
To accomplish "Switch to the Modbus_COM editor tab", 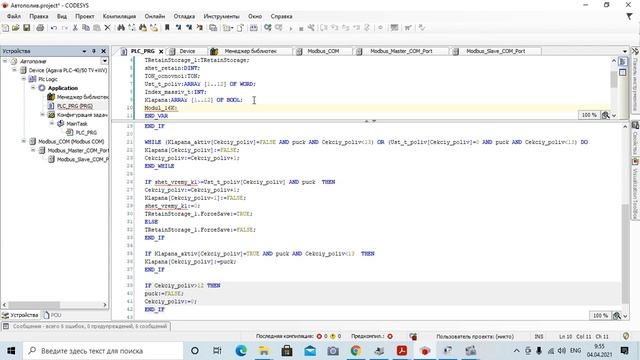I will tap(323, 51).
